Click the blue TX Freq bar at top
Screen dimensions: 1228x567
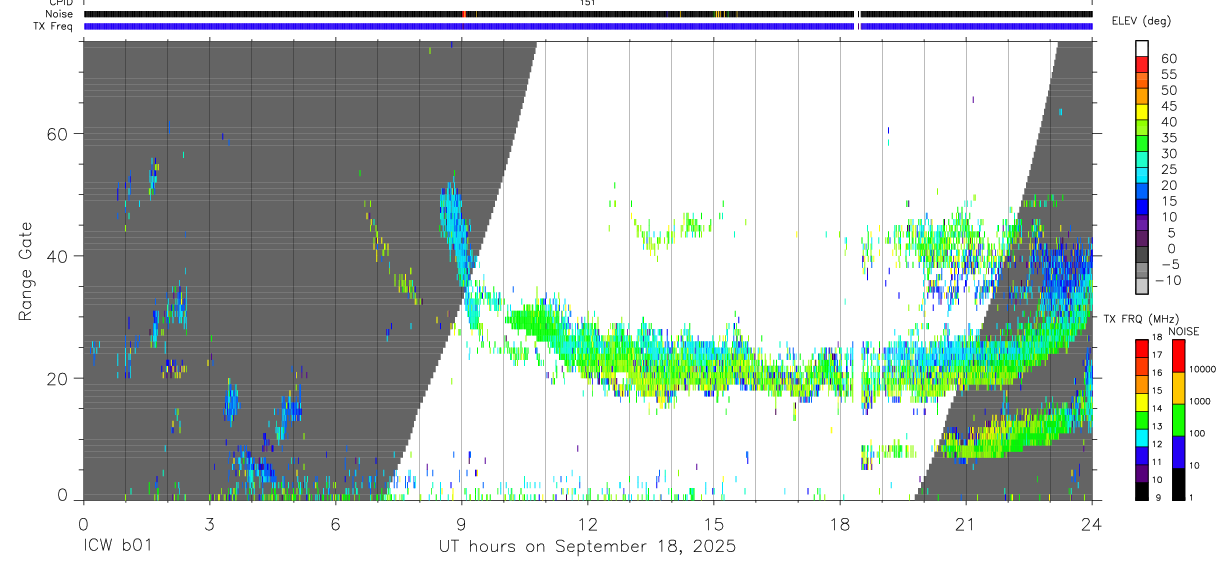tap(588, 26)
